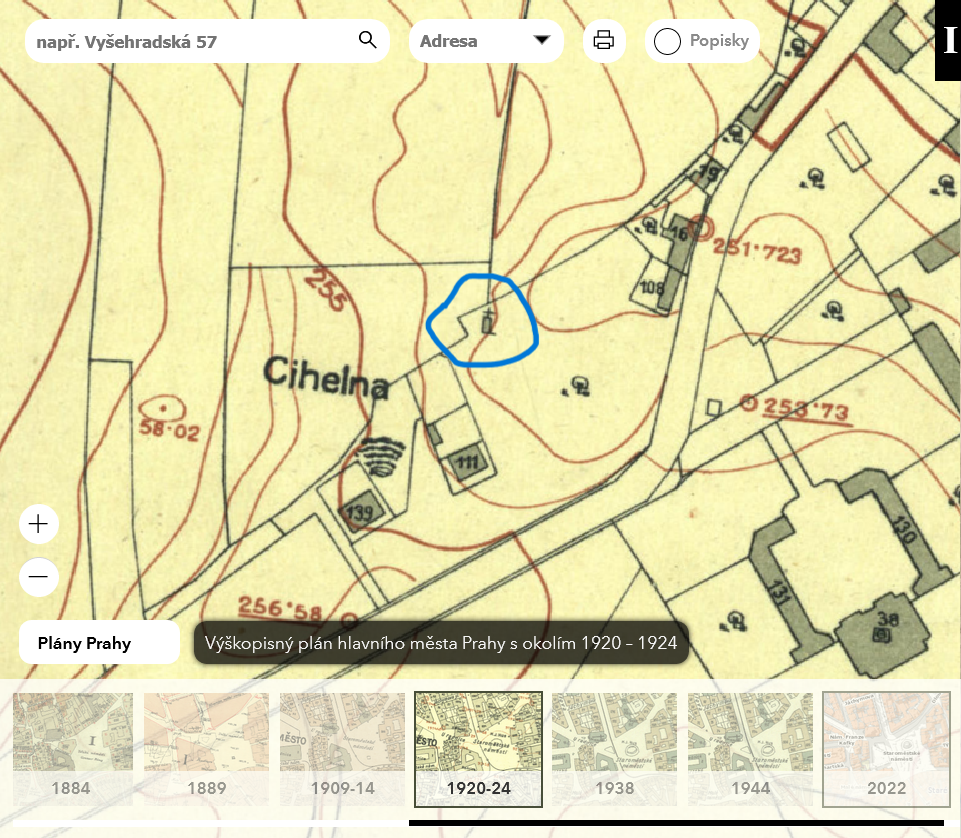Switch to the 1889 map

[x=206, y=749]
